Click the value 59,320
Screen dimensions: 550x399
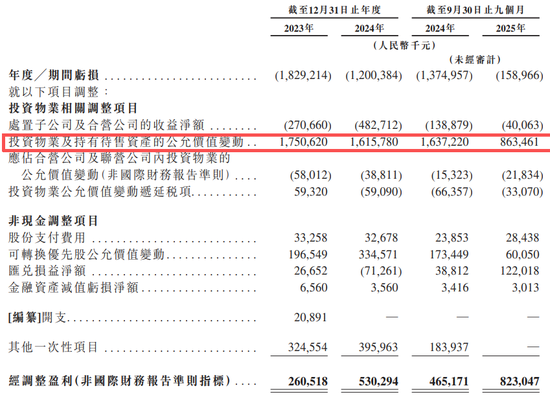click(311, 192)
